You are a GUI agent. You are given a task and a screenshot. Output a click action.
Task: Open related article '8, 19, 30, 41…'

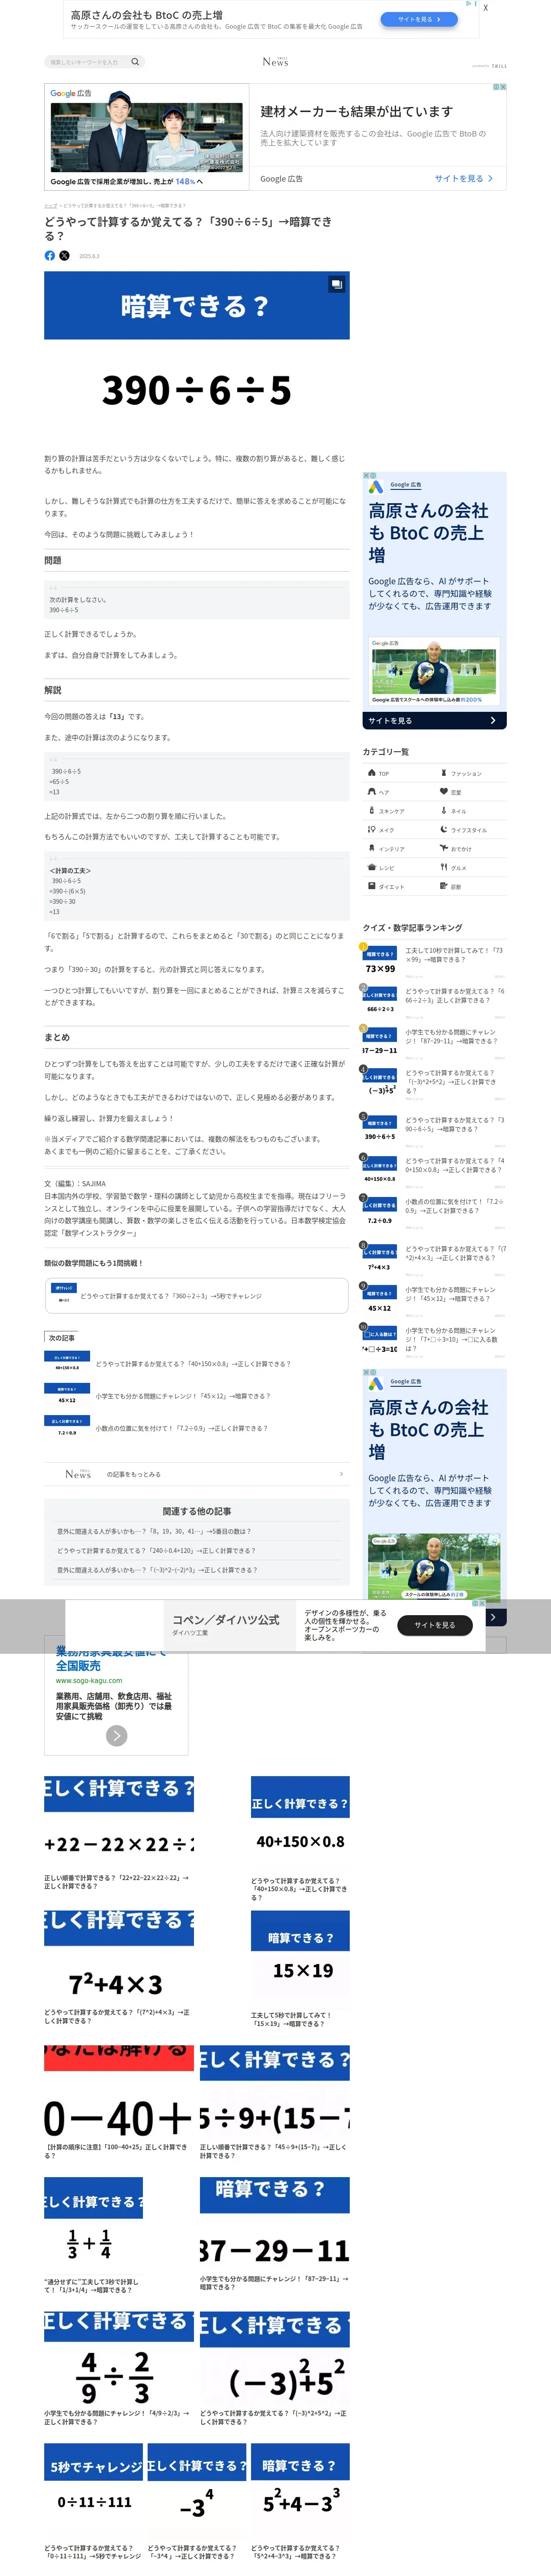point(154,1532)
